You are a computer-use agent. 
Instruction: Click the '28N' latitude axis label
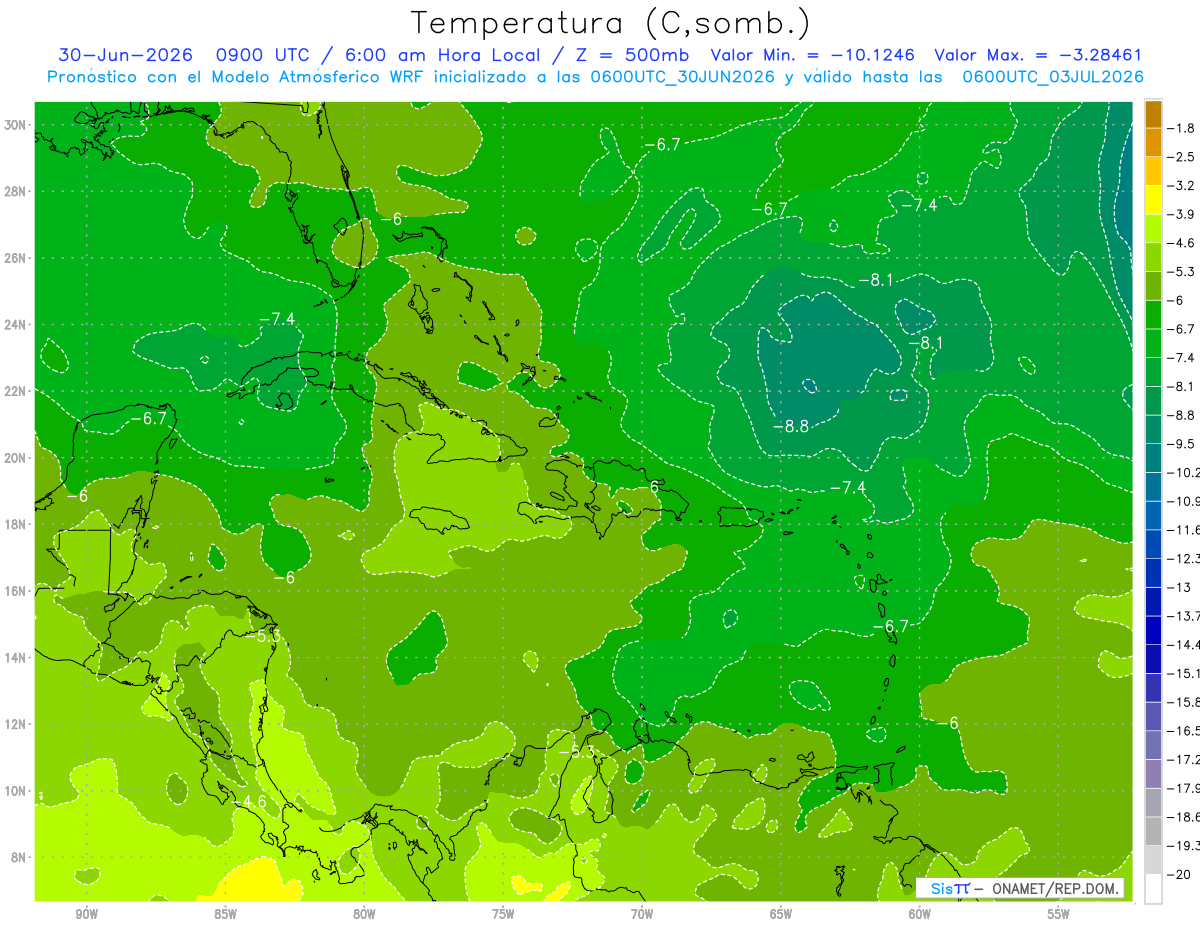[17, 191]
